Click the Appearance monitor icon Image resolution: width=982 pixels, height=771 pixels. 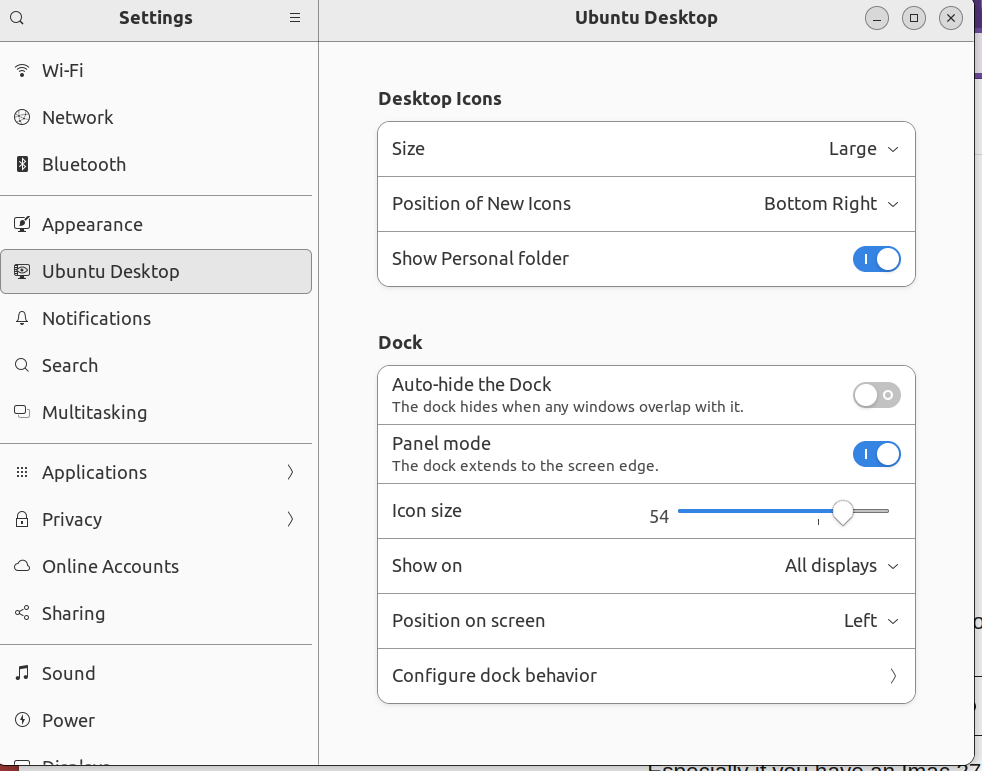coord(22,224)
